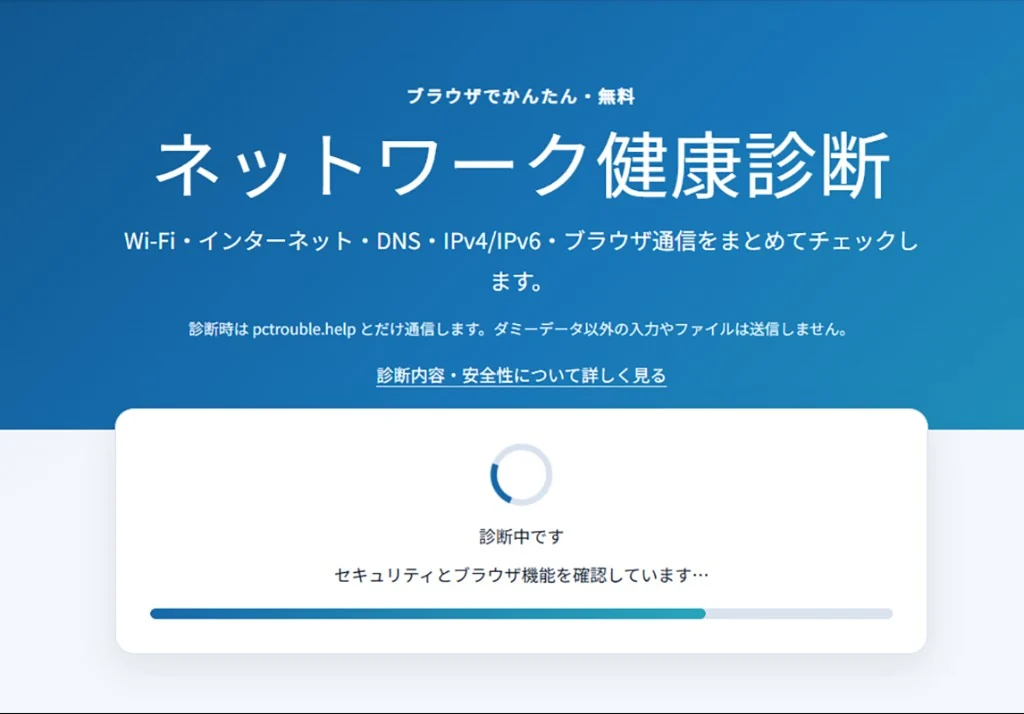The width and height of the screenshot is (1024, 714).
Task: Click the Wi-Fi・インターネット・DNS description text
Action: tap(521, 261)
